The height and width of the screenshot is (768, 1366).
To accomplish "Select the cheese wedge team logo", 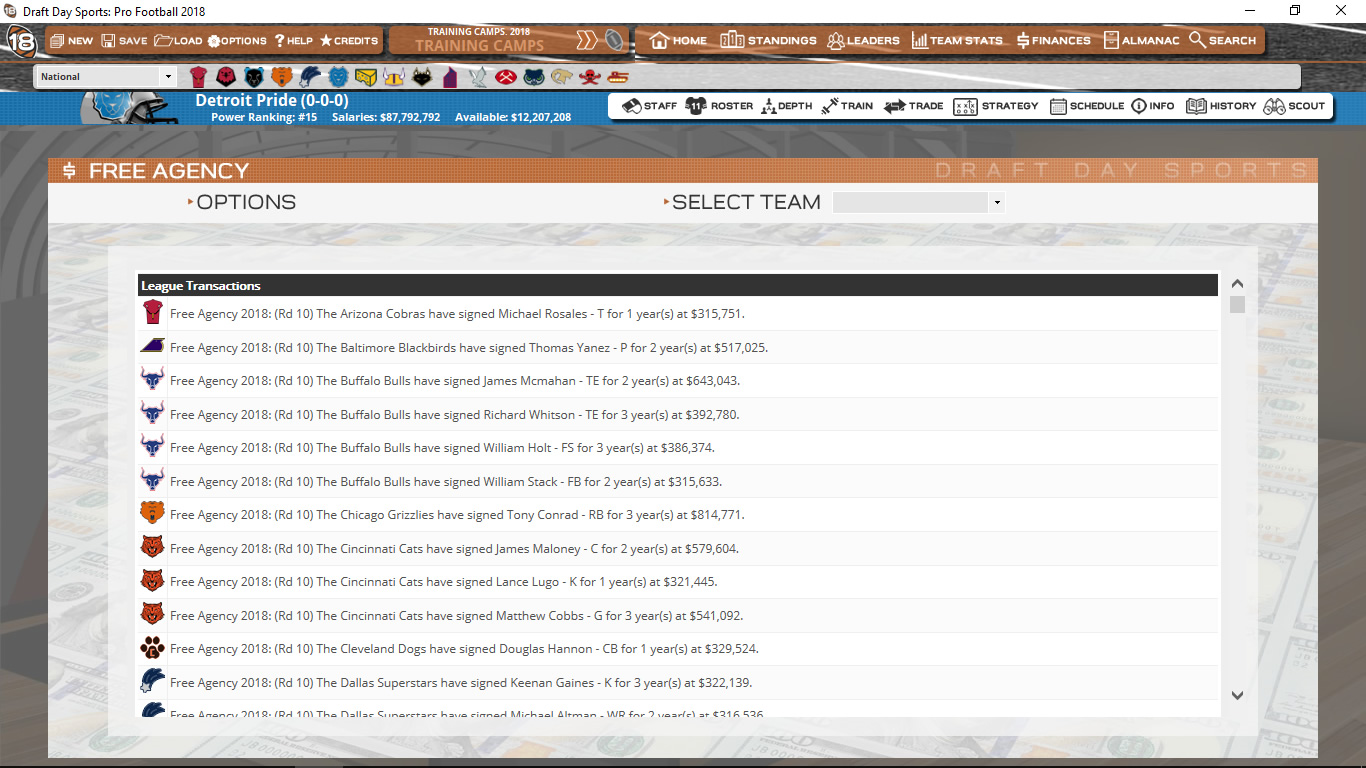I will [365, 75].
